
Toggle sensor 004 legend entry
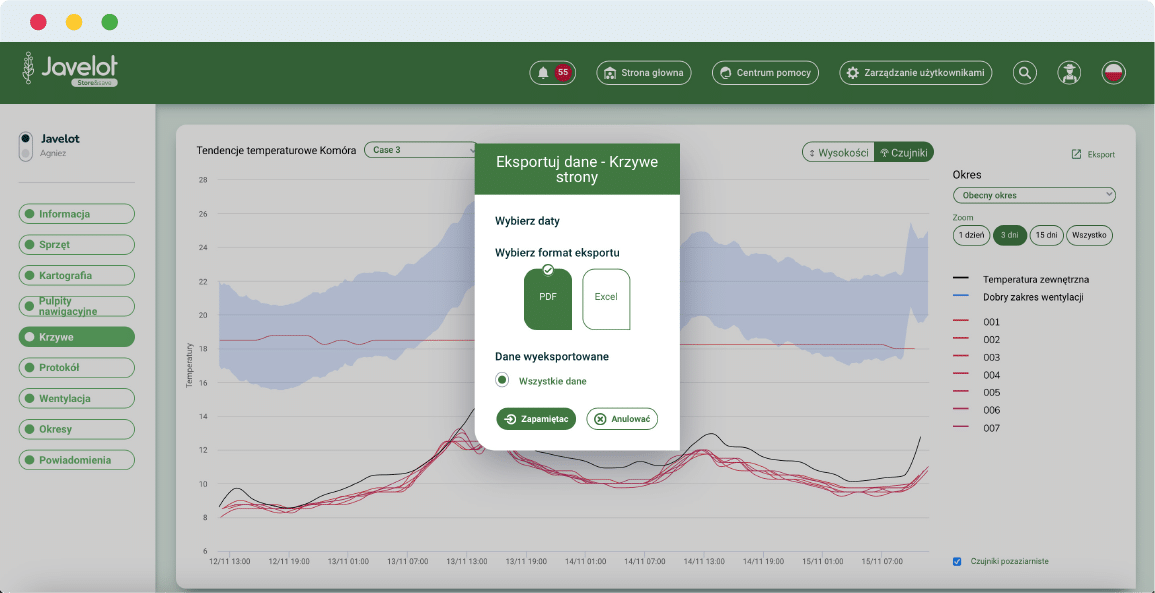coord(977,375)
